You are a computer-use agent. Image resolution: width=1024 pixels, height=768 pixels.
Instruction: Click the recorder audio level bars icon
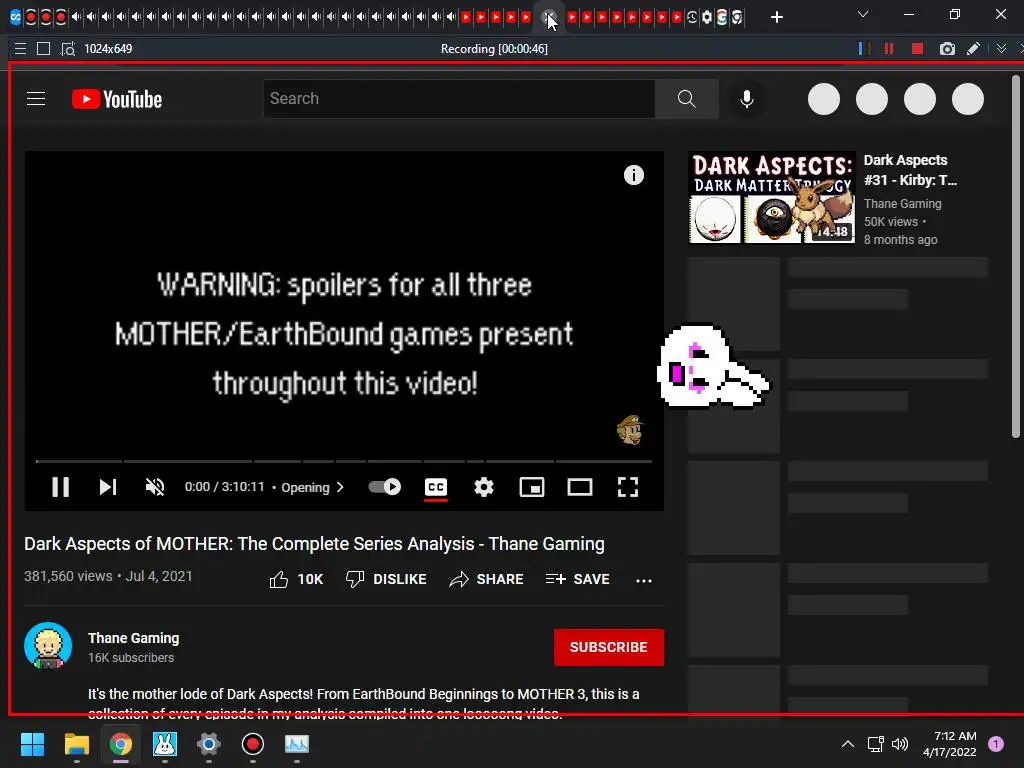(865, 48)
